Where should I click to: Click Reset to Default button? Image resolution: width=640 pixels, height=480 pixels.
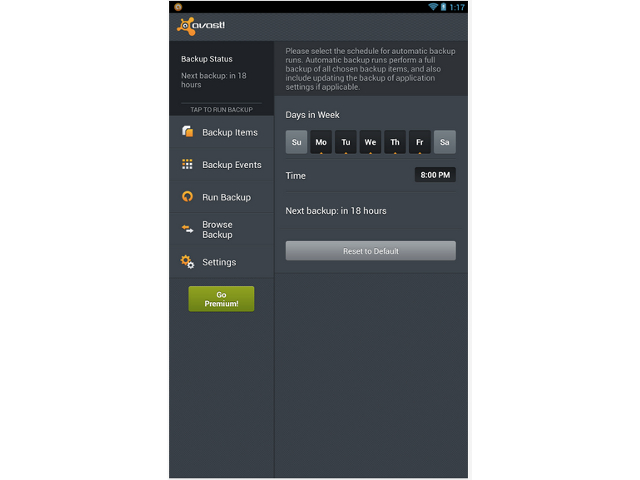point(371,251)
